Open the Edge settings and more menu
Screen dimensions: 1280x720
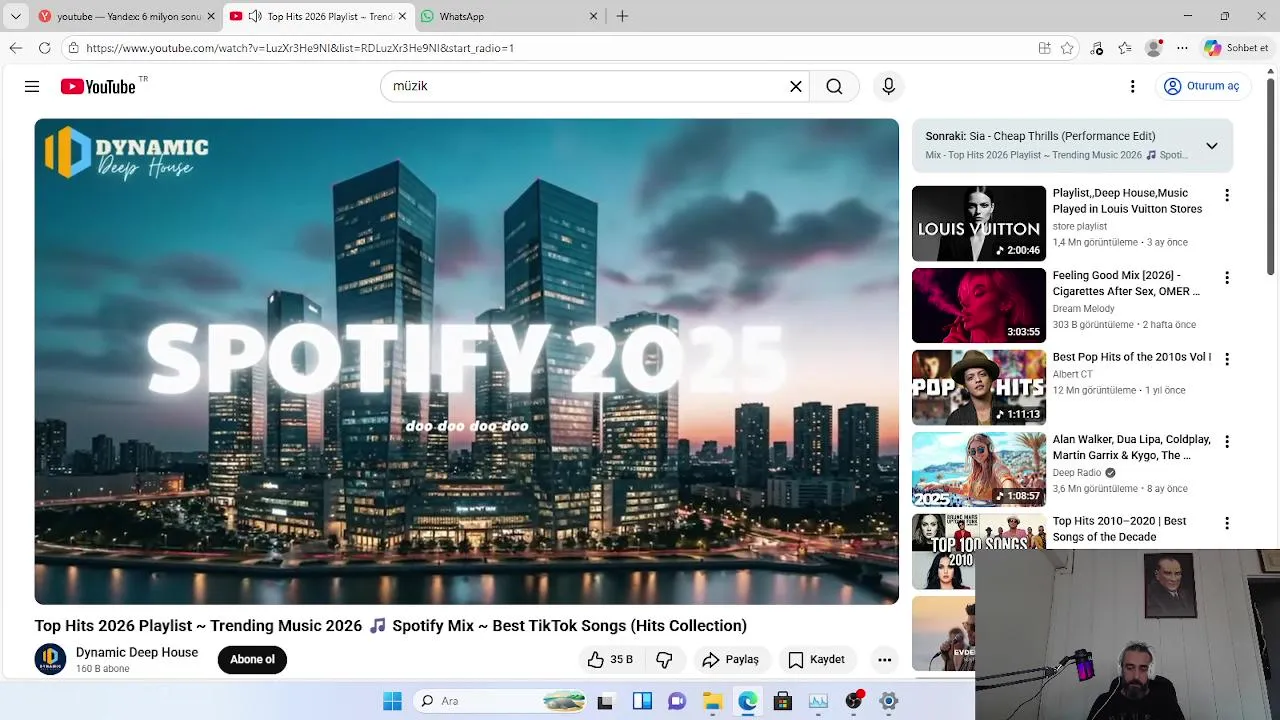pyautogui.click(x=1182, y=48)
